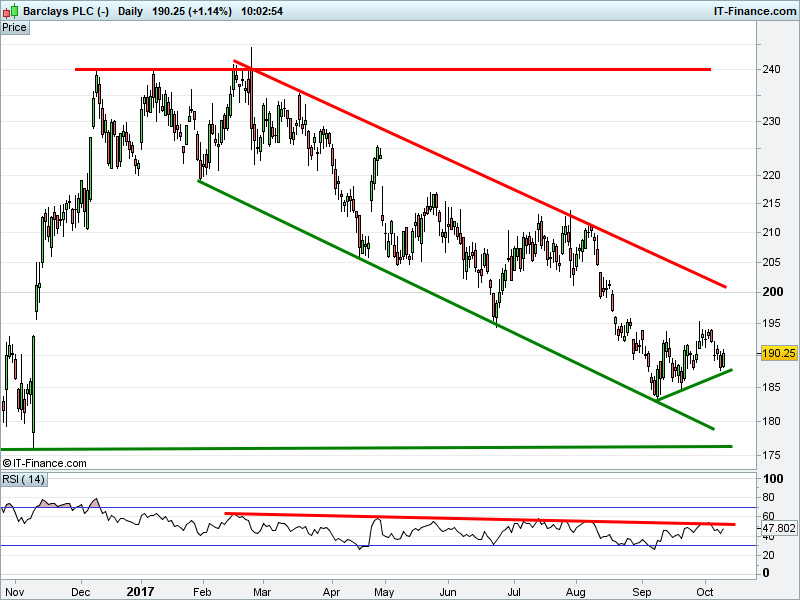Click the Feb date axis label
Screen dimensions: 800x600
(x=202, y=592)
